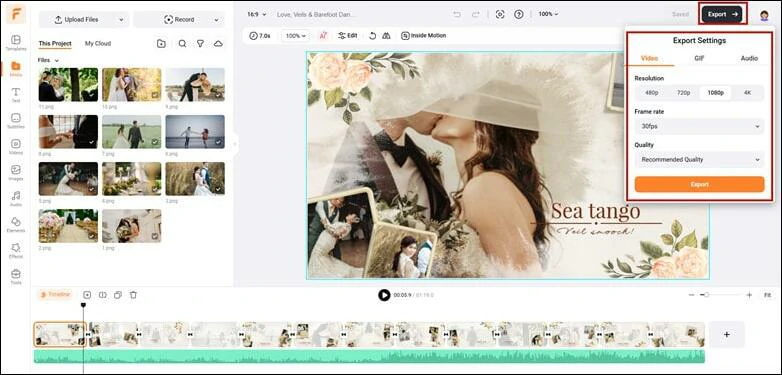Select 480p resolution
Viewport: 782px width, 375px height.
click(651, 93)
